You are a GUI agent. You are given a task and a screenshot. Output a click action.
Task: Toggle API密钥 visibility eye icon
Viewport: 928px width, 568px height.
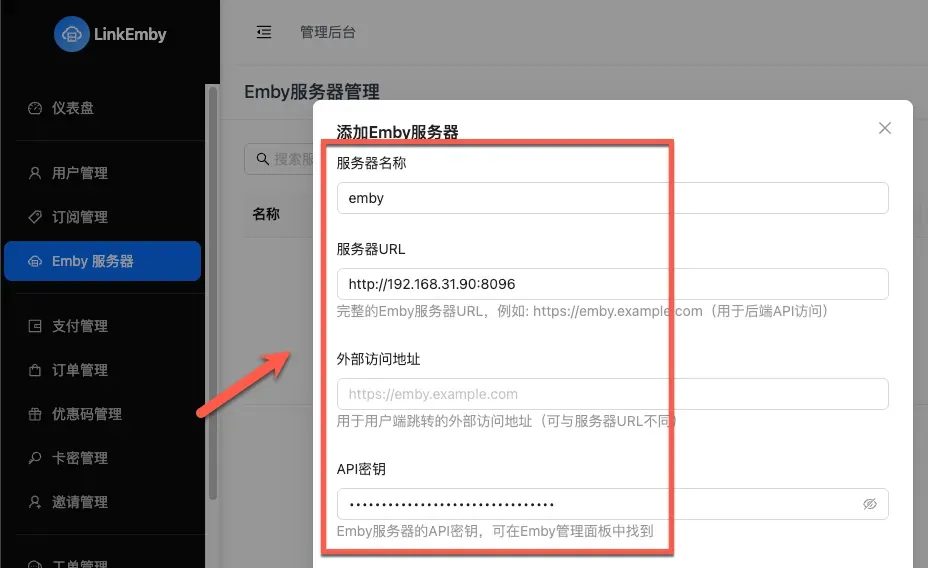(x=869, y=504)
